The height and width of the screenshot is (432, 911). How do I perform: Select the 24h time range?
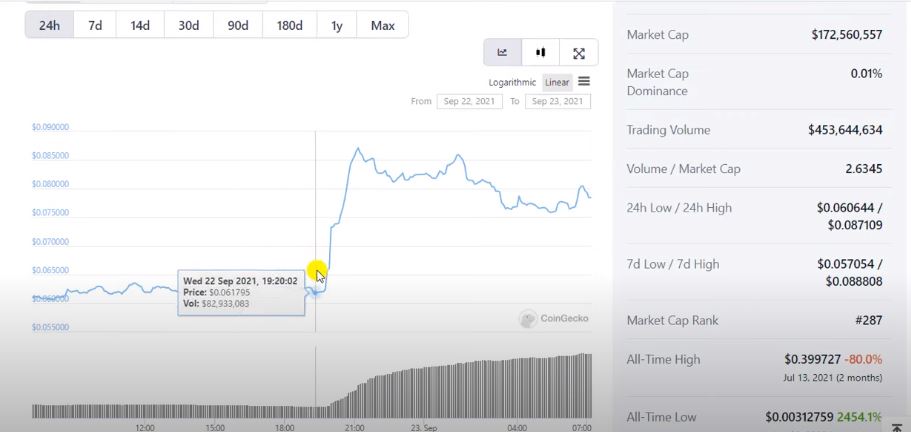[49, 26]
